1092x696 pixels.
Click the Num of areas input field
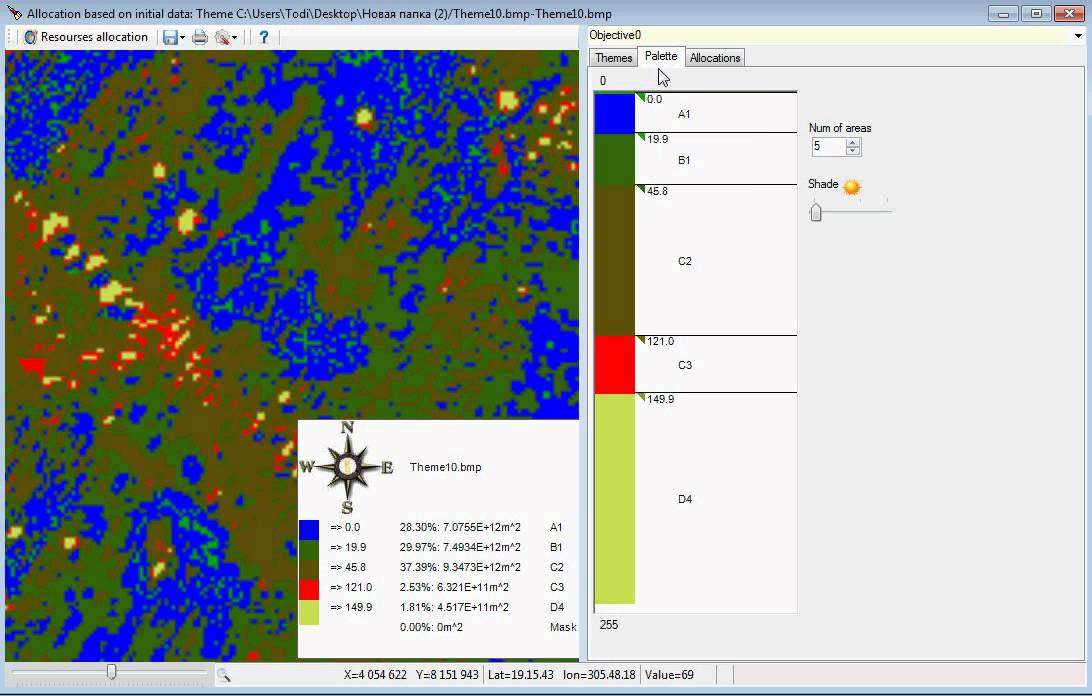click(829, 146)
